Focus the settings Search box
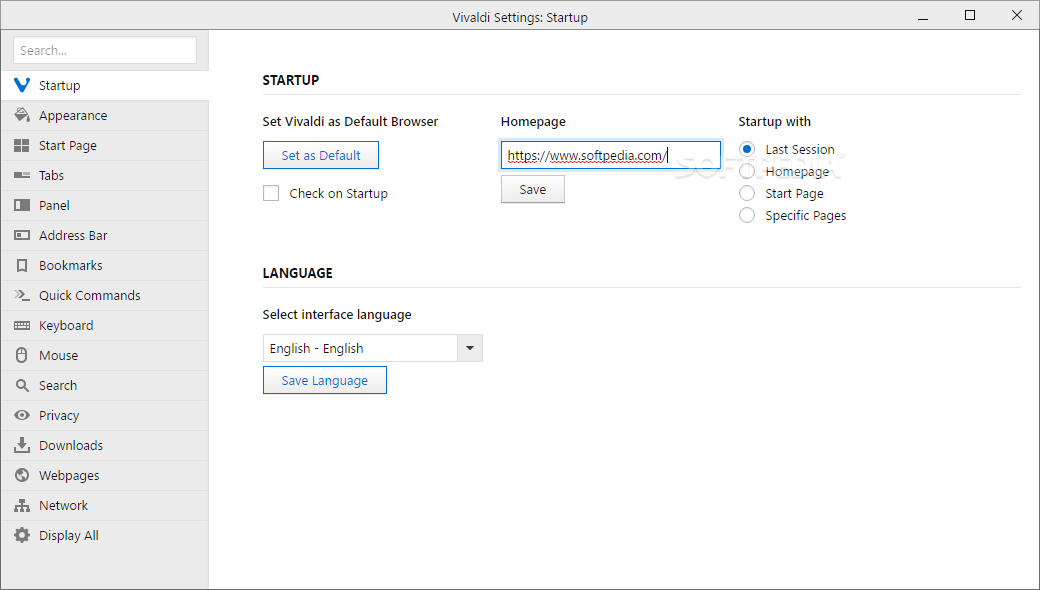The height and width of the screenshot is (590, 1040). click(105, 50)
